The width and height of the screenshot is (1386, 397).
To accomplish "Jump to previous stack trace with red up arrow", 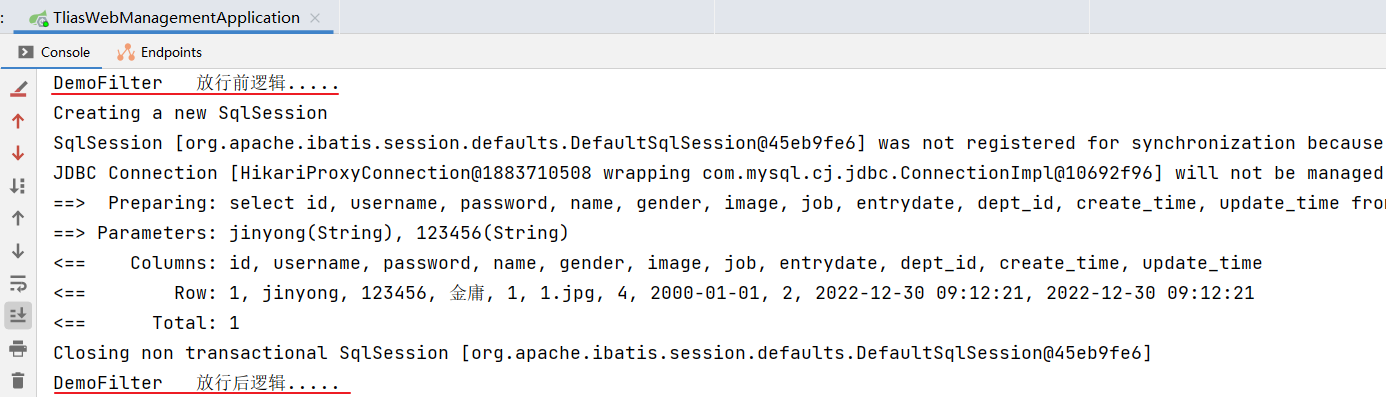I will pos(18,121).
